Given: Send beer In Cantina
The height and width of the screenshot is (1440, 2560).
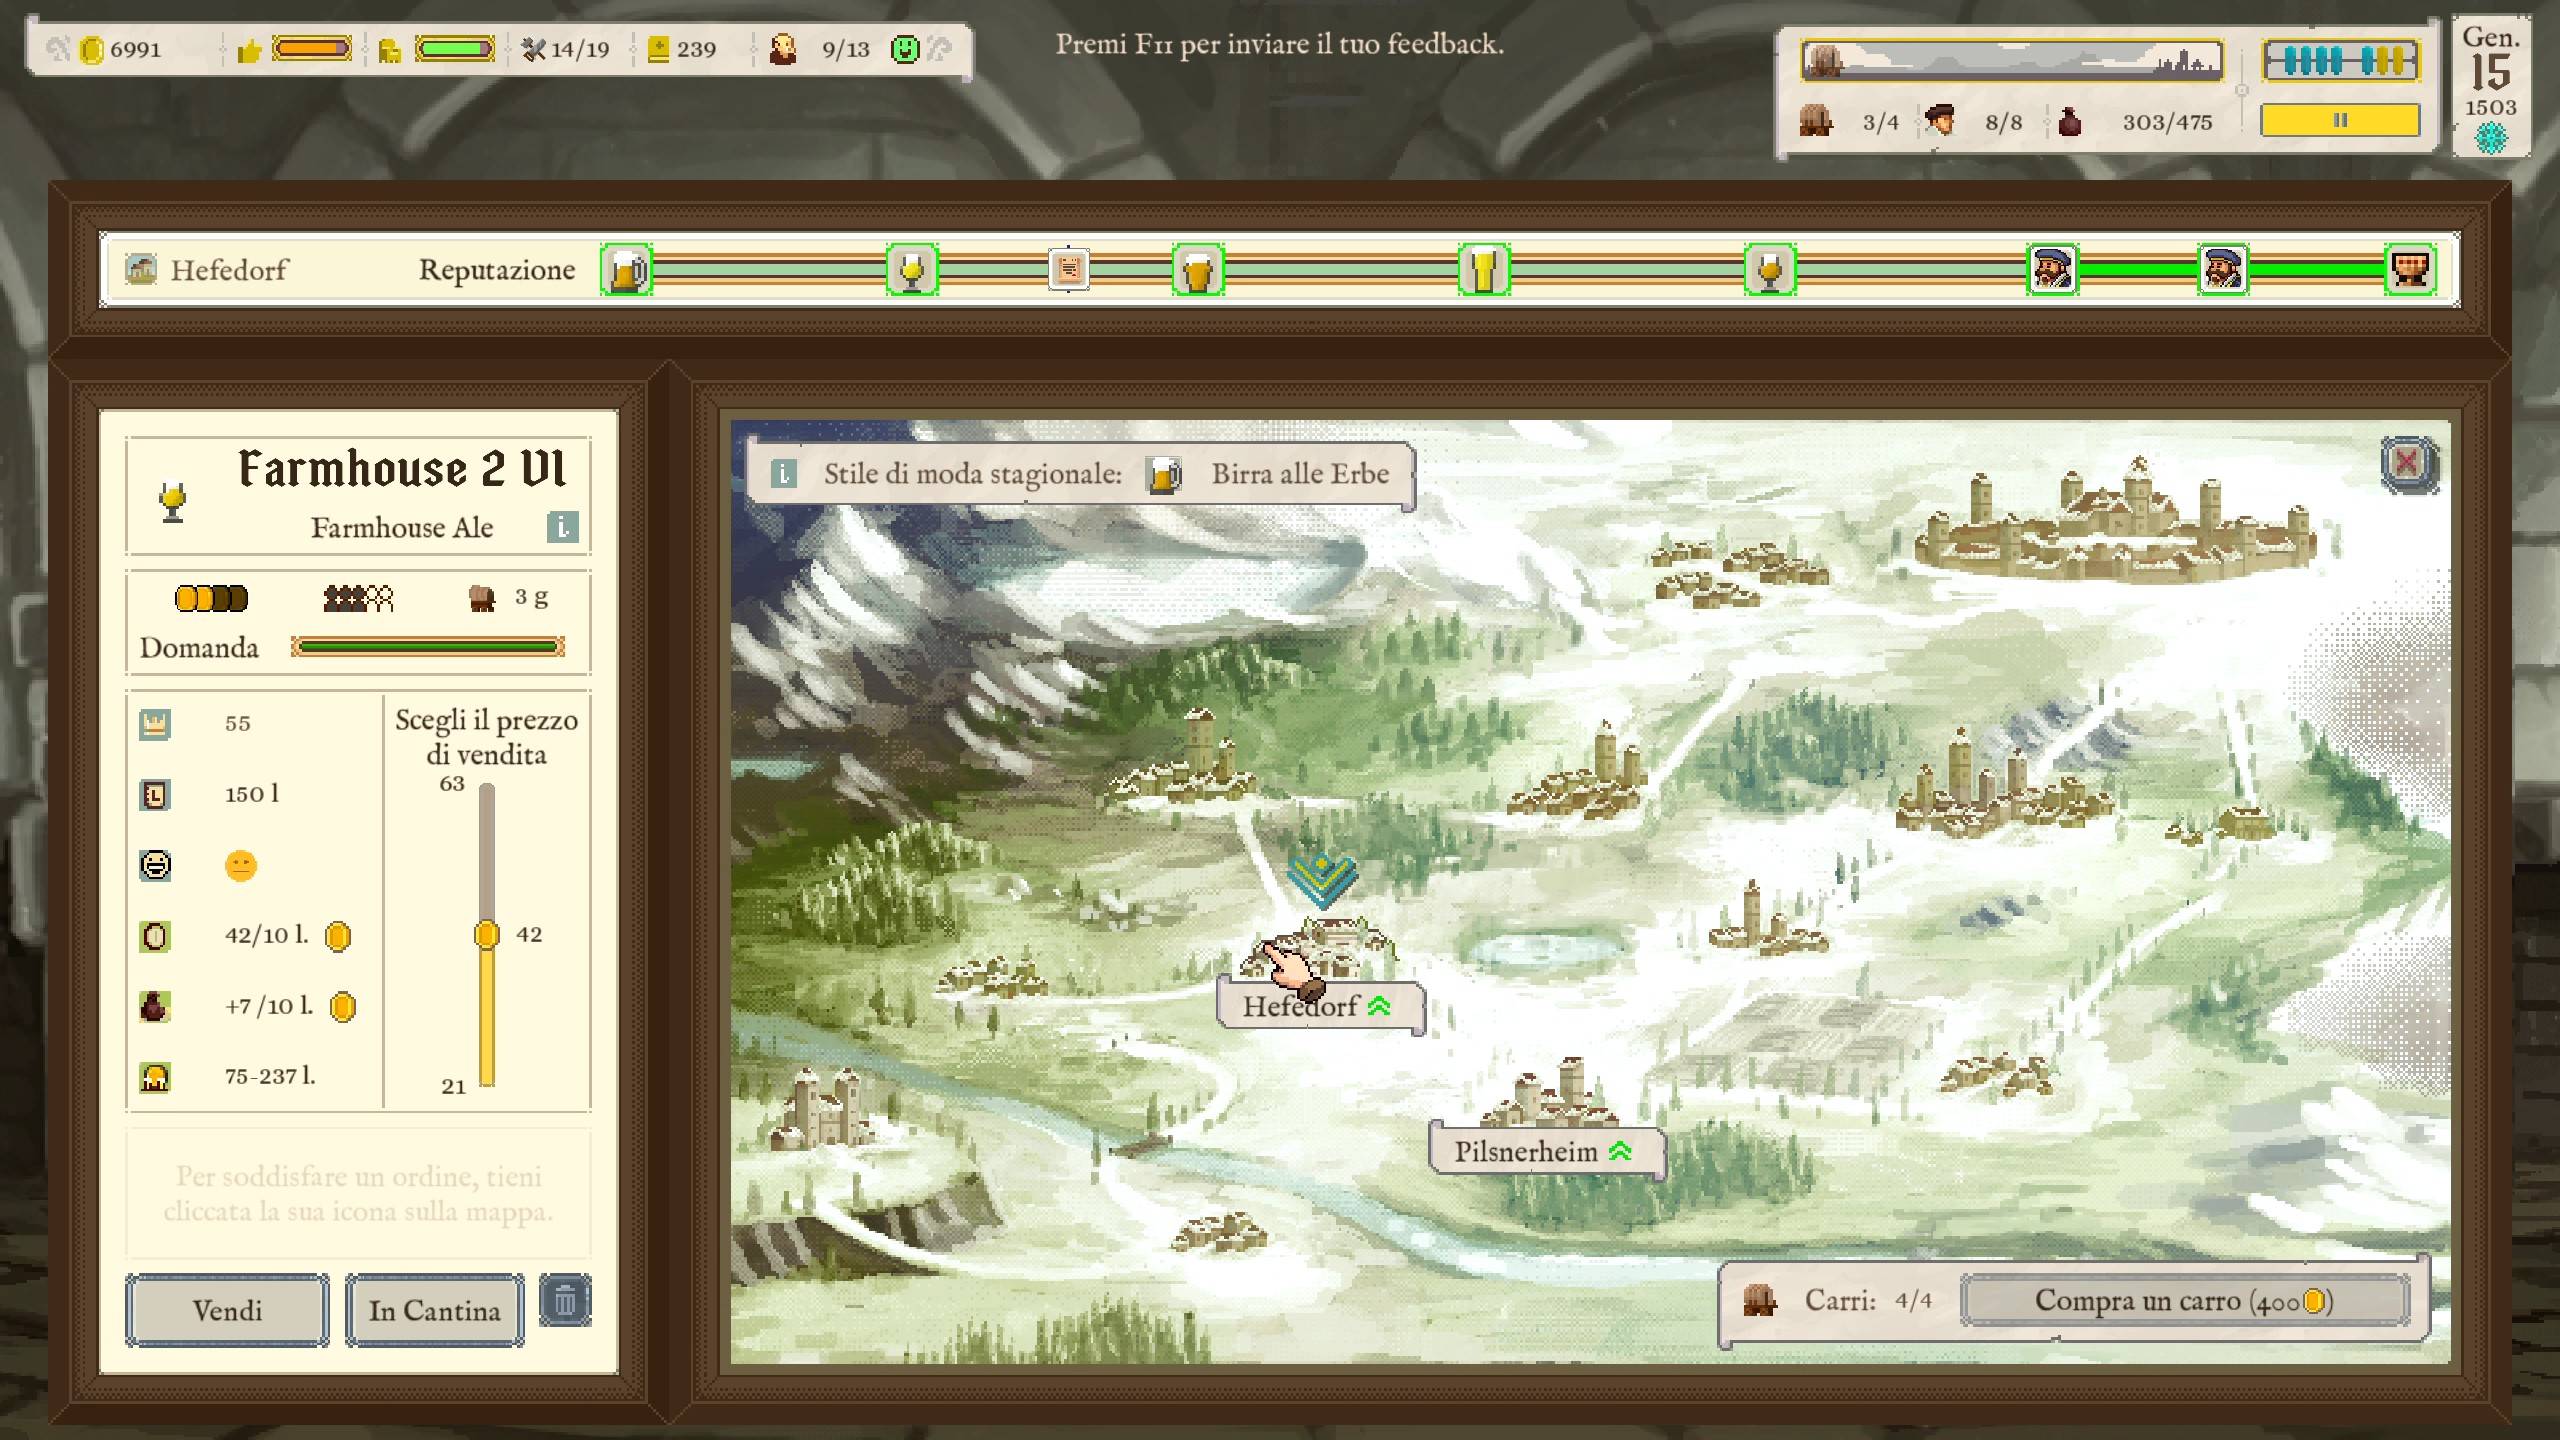Looking at the screenshot, I should click(x=434, y=1310).
